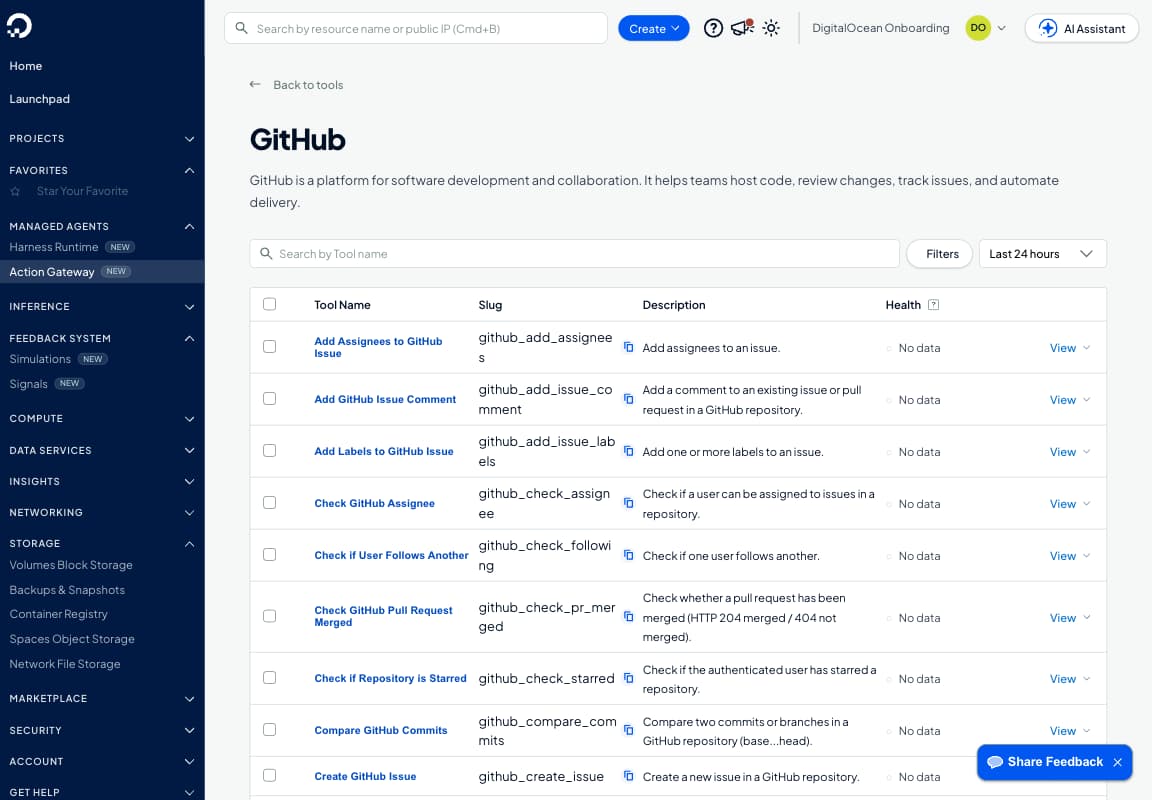Expand the account menu chevron beside DO avatar
Screen dimensions: 1152x800
pyautogui.click(x=1001, y=28)
